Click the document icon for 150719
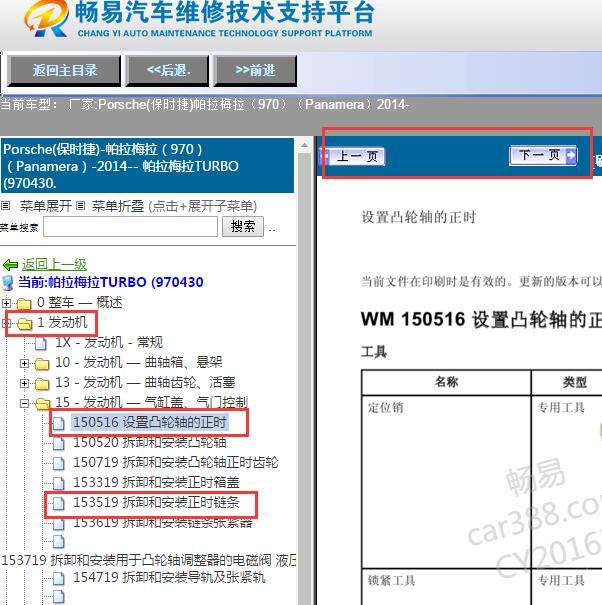 59,463
